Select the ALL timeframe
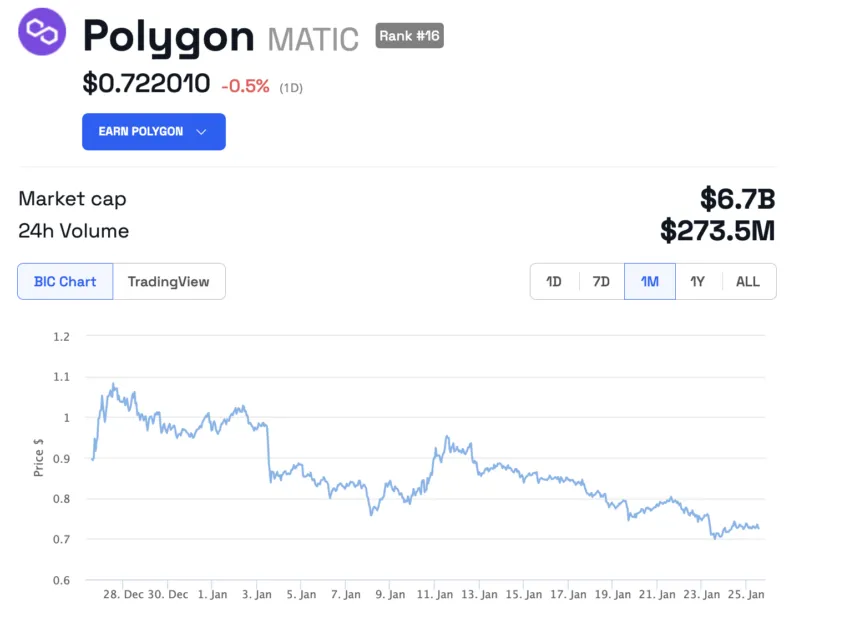 tap(748, 281)
